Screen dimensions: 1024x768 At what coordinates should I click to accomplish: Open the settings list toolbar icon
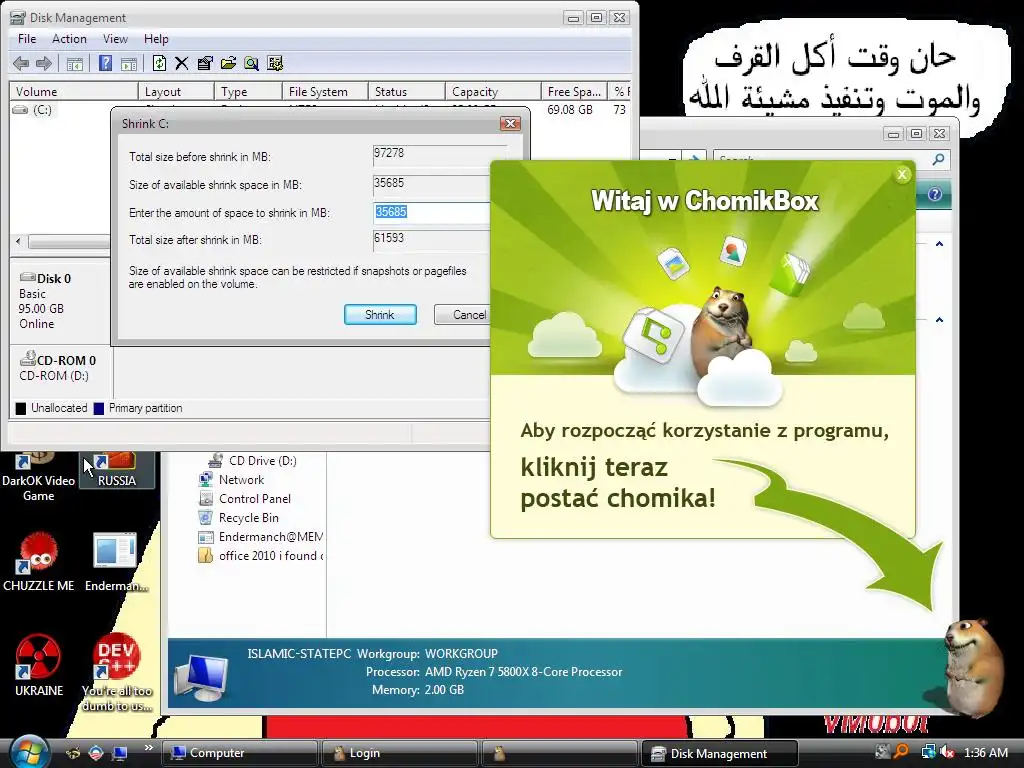point(275,63)
